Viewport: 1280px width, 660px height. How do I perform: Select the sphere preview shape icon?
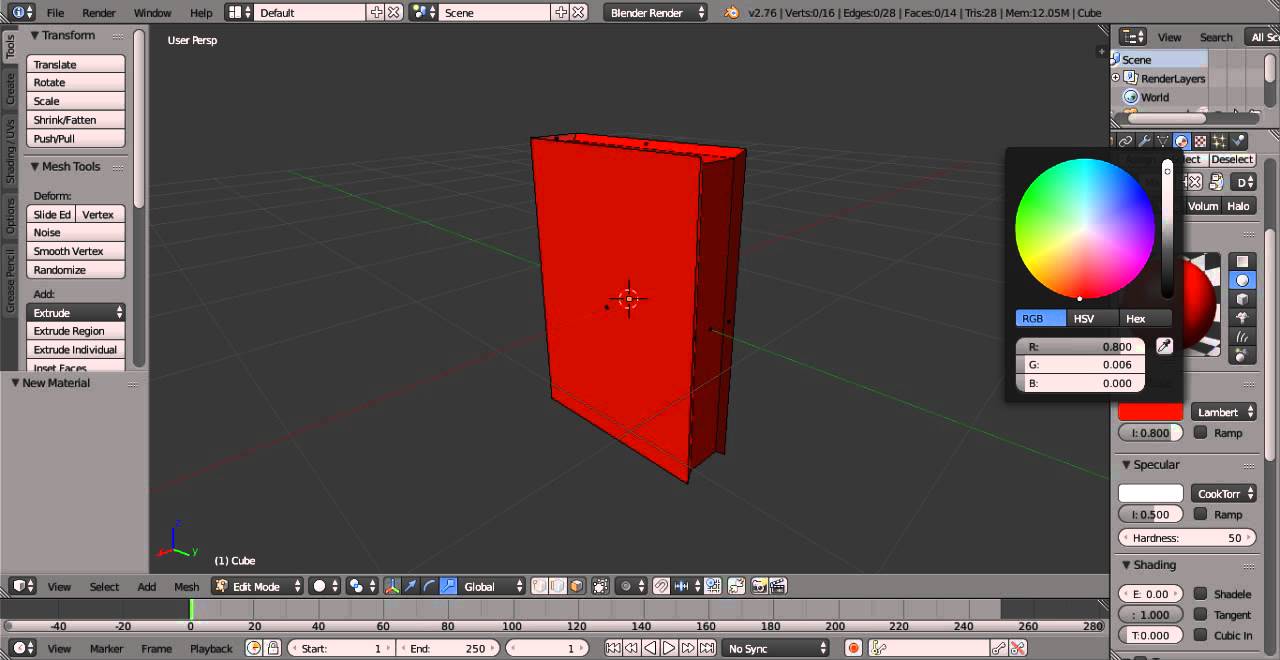(x=1243, y=280)
